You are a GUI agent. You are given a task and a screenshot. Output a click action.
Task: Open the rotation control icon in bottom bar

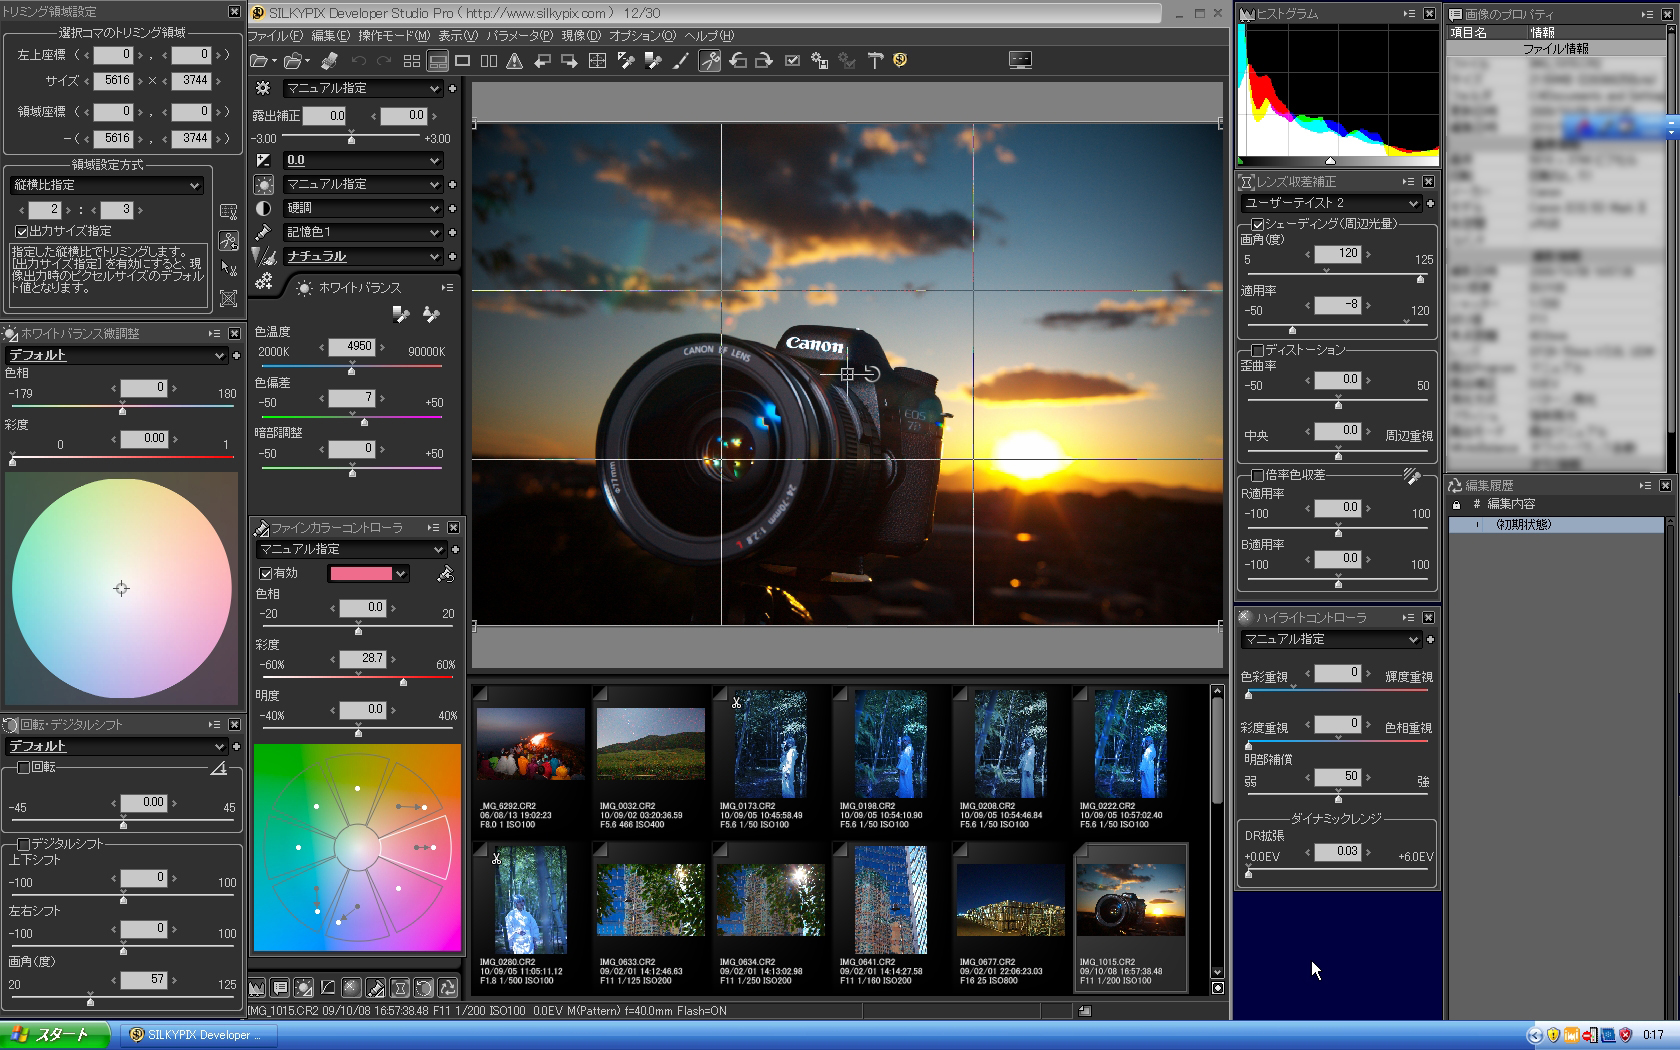point(424,988)
